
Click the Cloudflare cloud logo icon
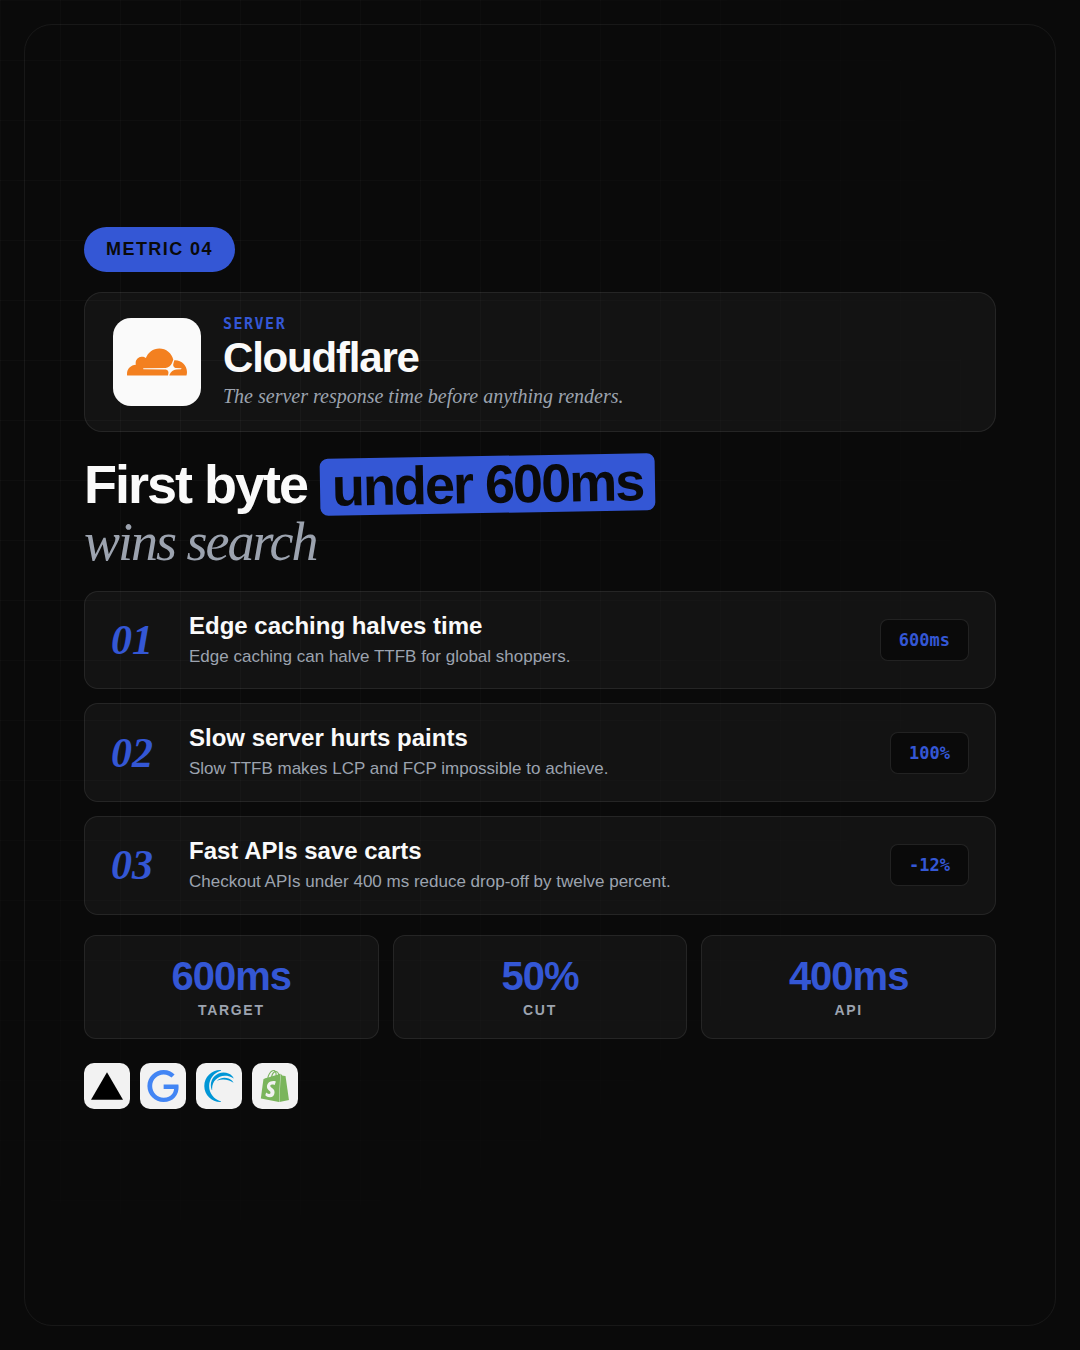[x=157, y=362]
